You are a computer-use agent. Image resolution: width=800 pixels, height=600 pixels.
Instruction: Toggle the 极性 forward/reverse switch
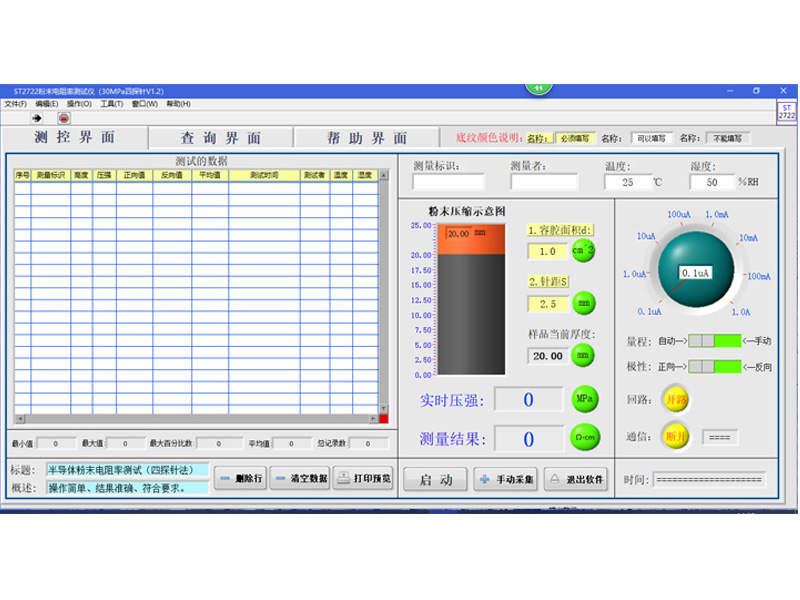(714, 366)
